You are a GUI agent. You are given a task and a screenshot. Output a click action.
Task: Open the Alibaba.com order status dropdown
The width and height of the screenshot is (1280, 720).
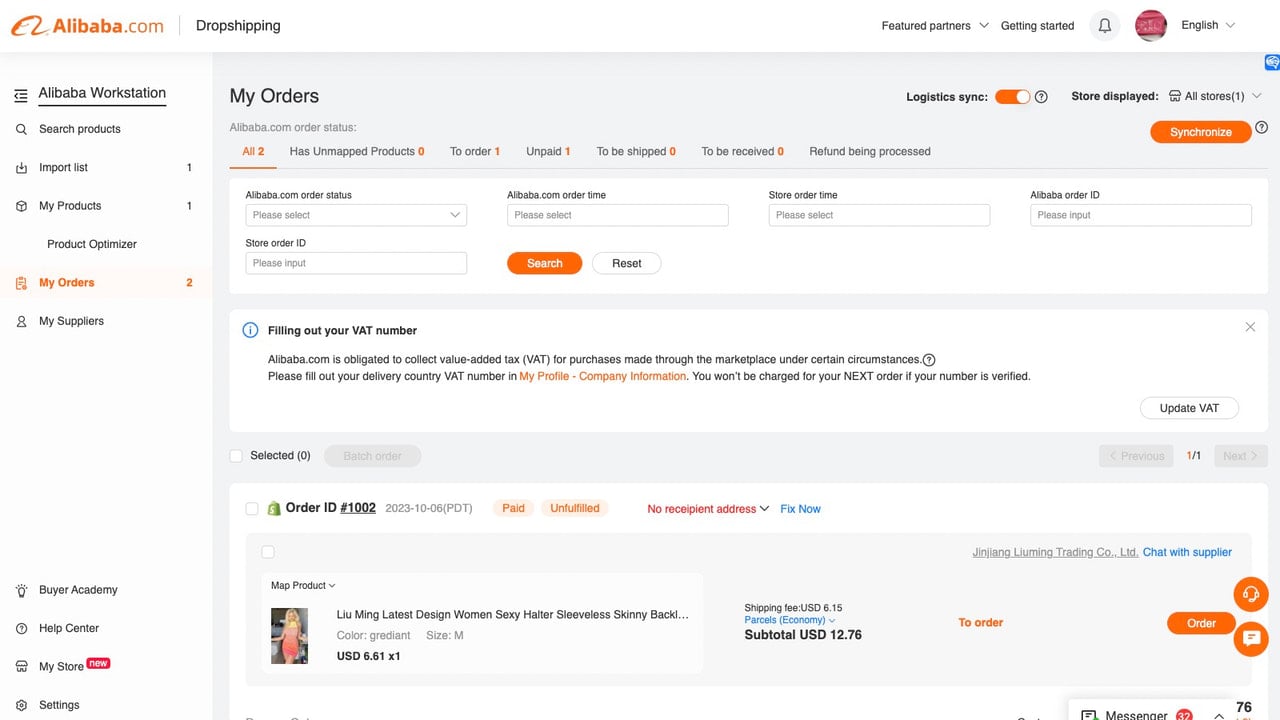[x=356, y=215]
